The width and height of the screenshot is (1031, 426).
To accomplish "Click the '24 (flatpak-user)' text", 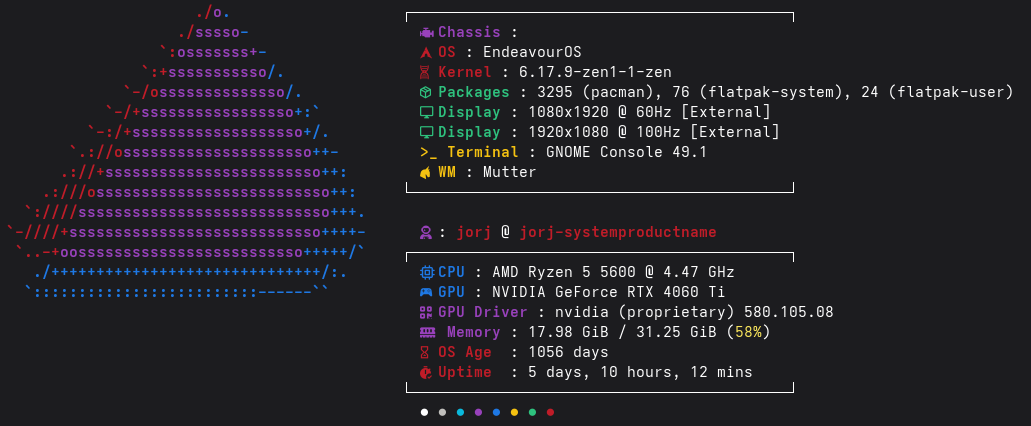I will coord(937,93).
